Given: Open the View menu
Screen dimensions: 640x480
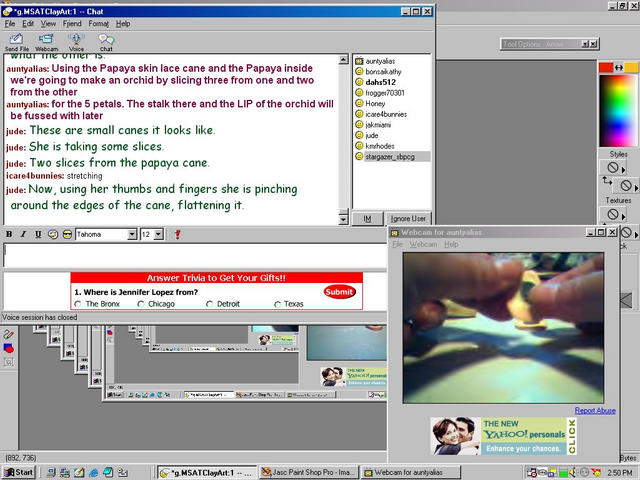Looking at the screenshot, I should click(48, 24).
